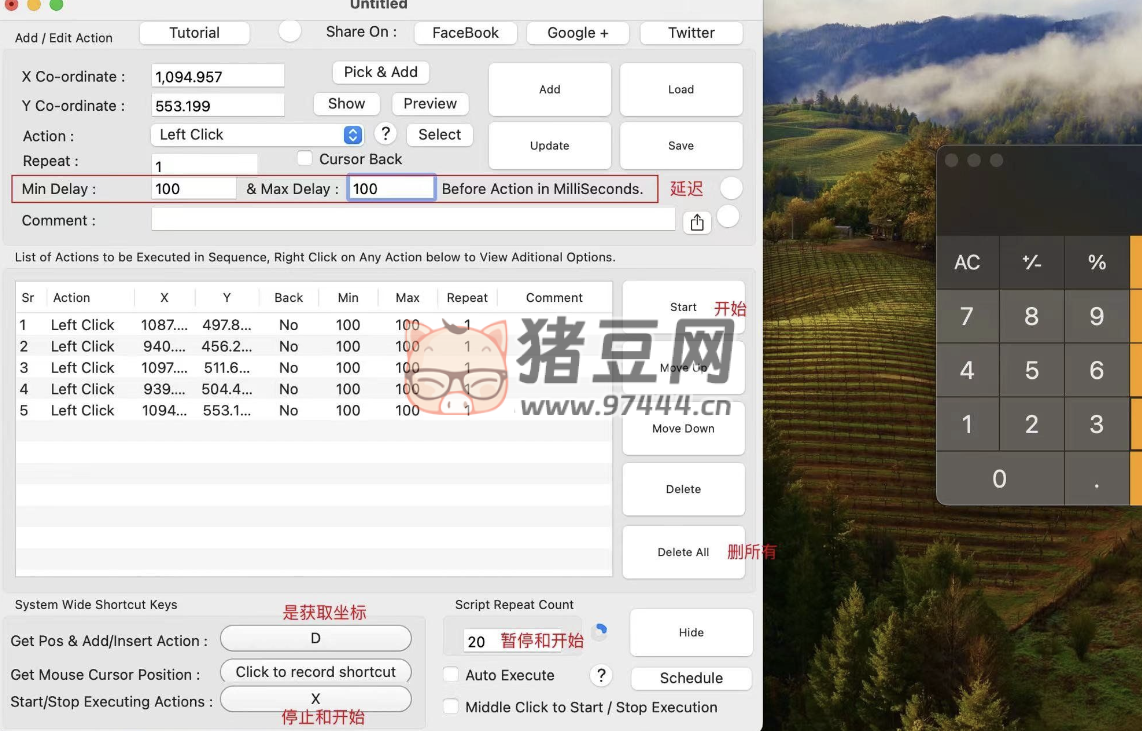Click the round button right of delay row
Screen dimensions: 1142x731
click(731, 188)
